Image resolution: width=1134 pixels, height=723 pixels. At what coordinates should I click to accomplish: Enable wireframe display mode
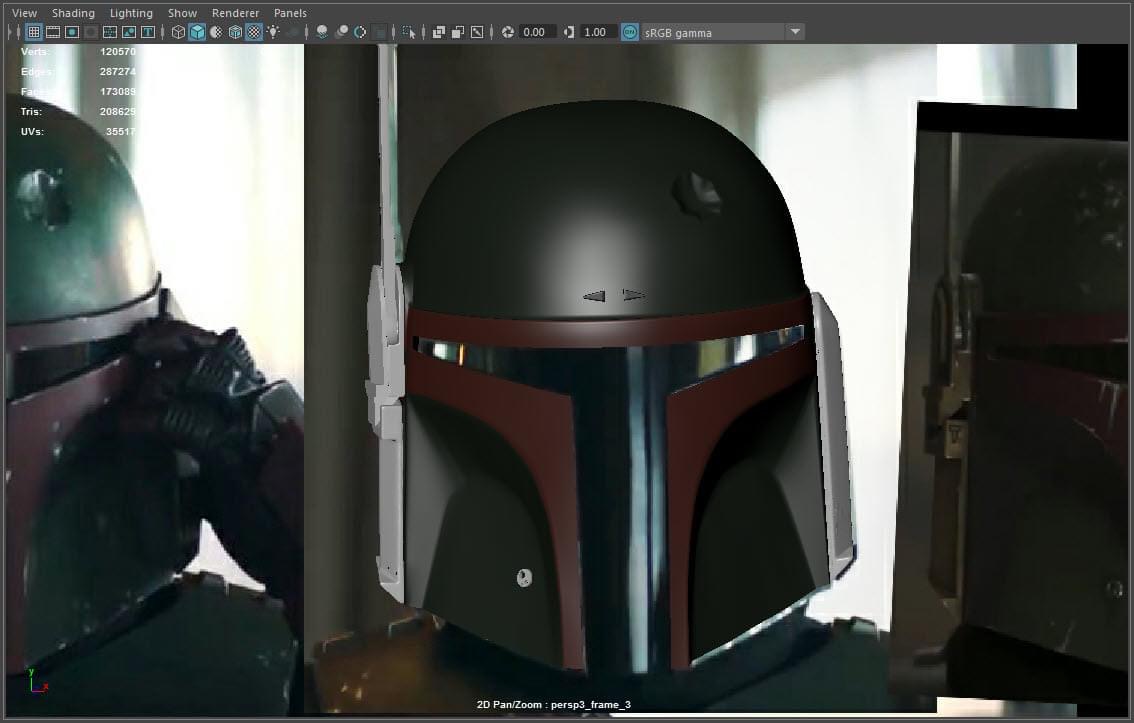(178, 32)
